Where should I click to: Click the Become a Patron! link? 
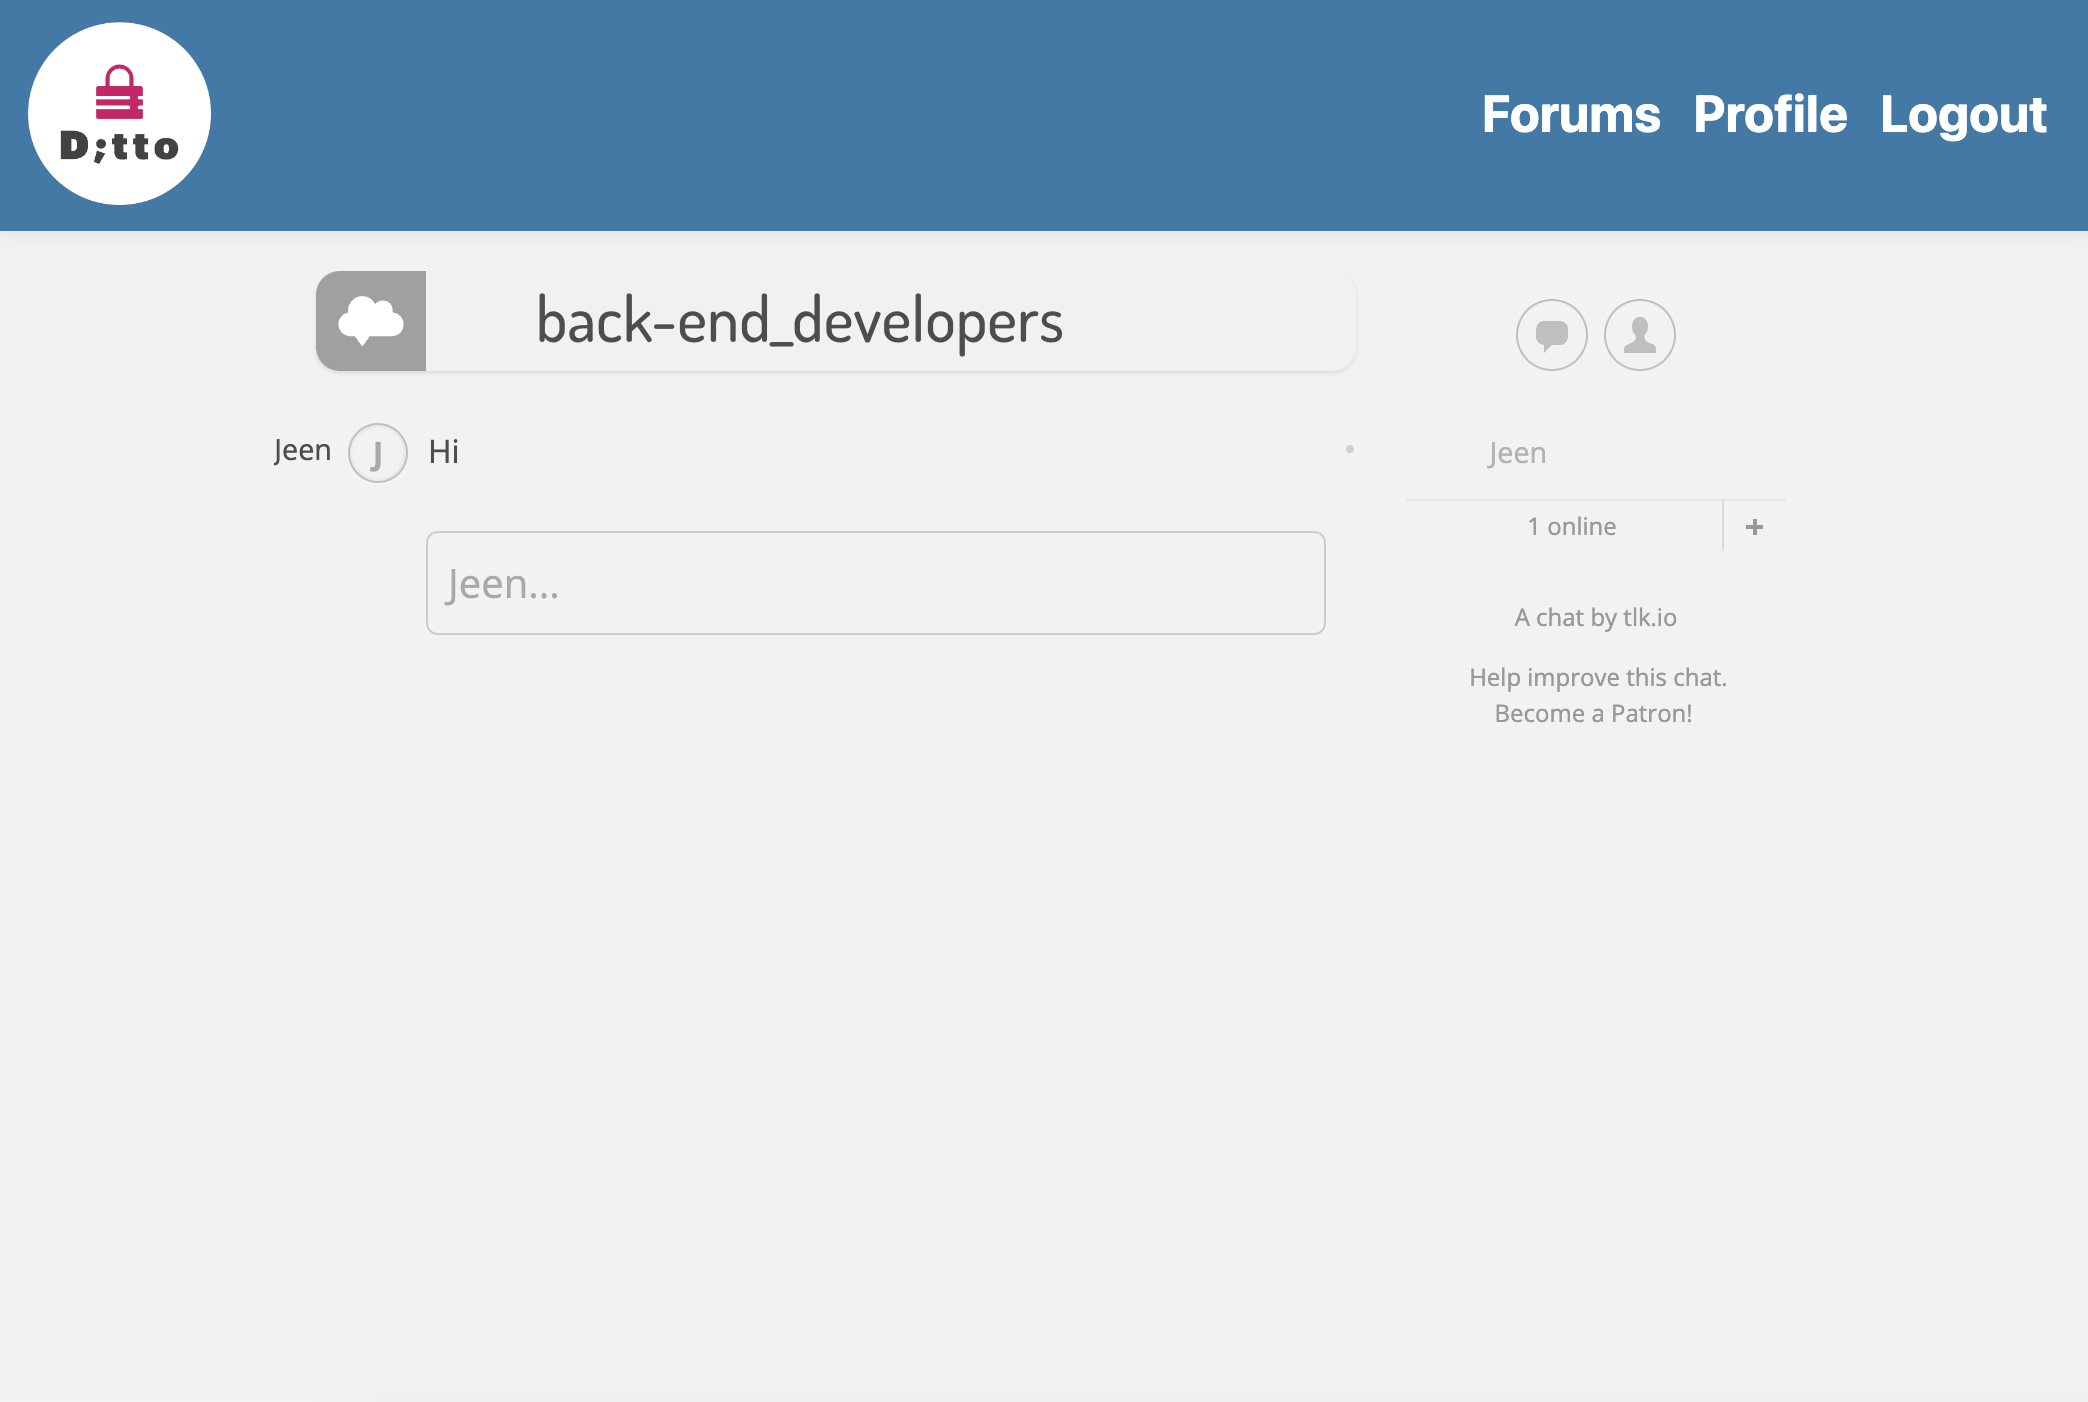[x=1593, y=714]
